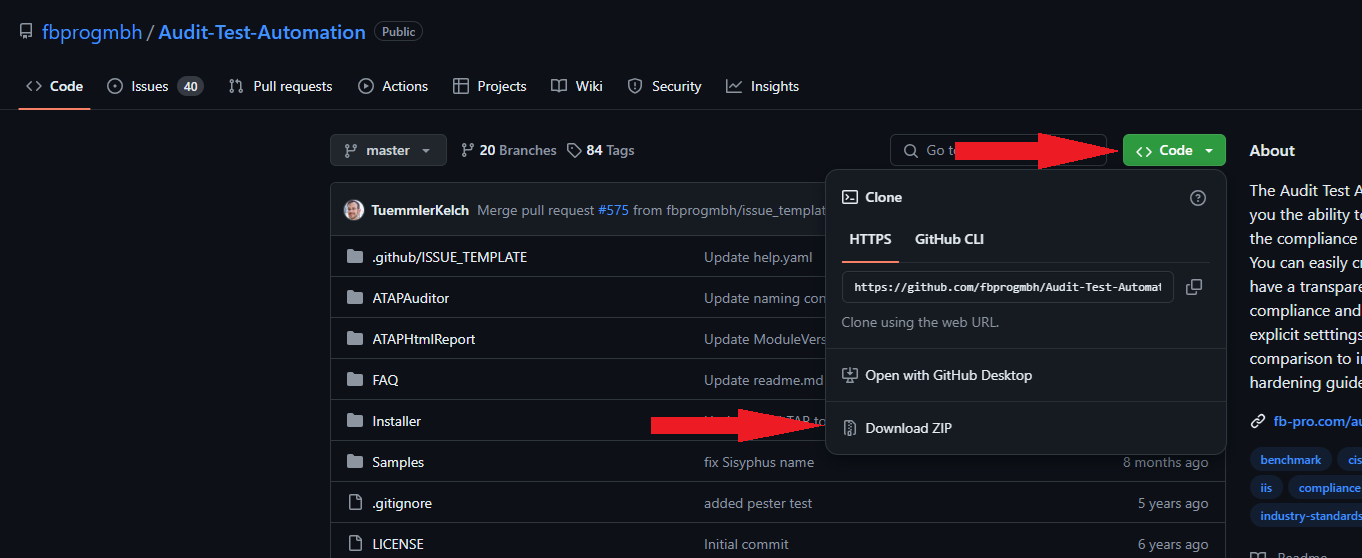Click the Issues count badge 40

[x=190, y=86]
